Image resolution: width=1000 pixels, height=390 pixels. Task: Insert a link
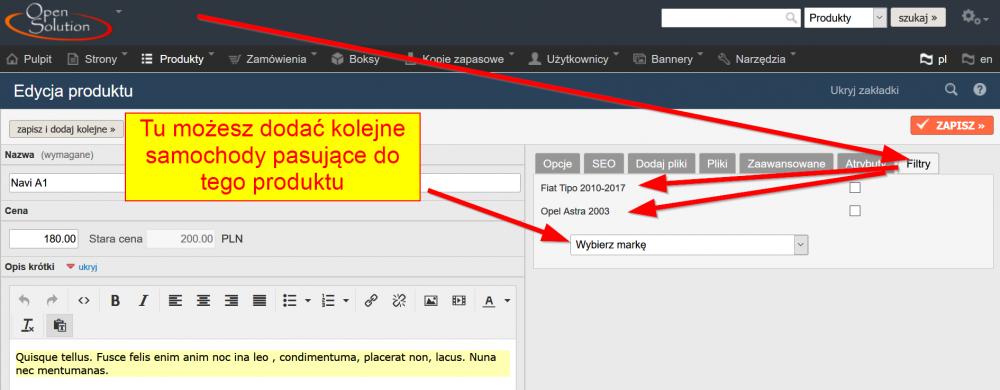click(371, 301)
